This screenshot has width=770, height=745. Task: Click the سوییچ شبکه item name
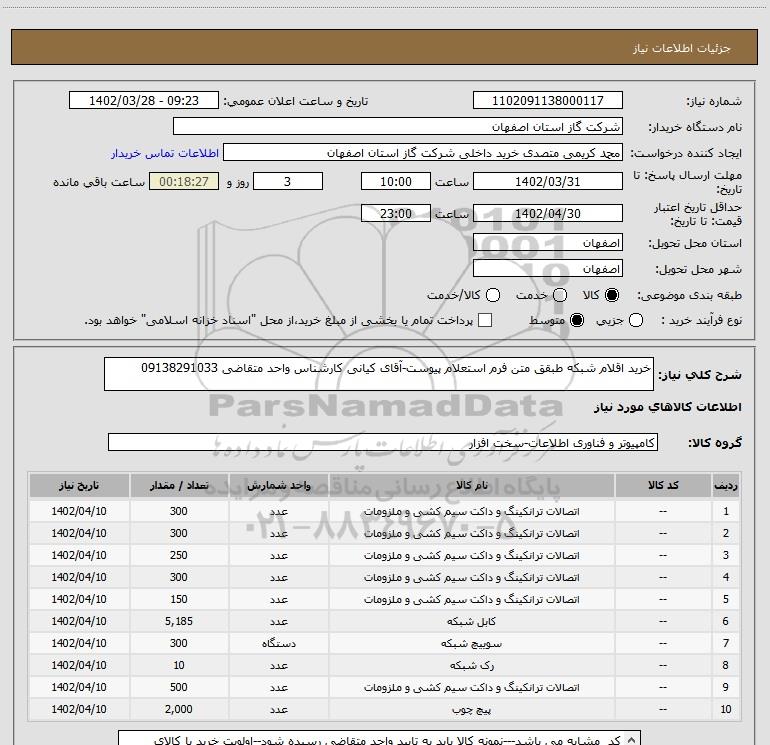point(471,643)
